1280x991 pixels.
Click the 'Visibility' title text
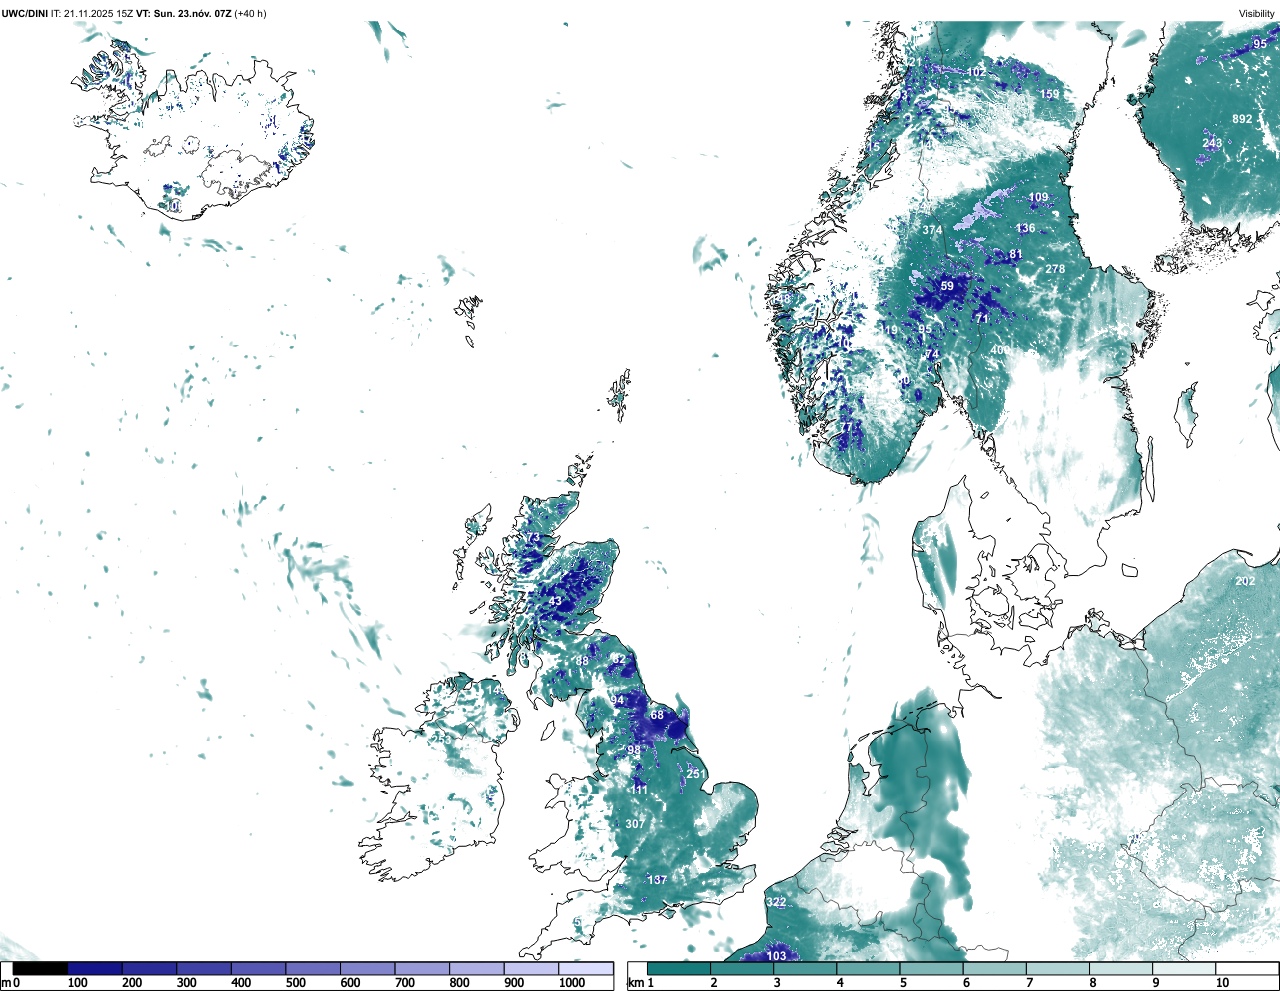pyautogui.click(x=1256, y=13)
